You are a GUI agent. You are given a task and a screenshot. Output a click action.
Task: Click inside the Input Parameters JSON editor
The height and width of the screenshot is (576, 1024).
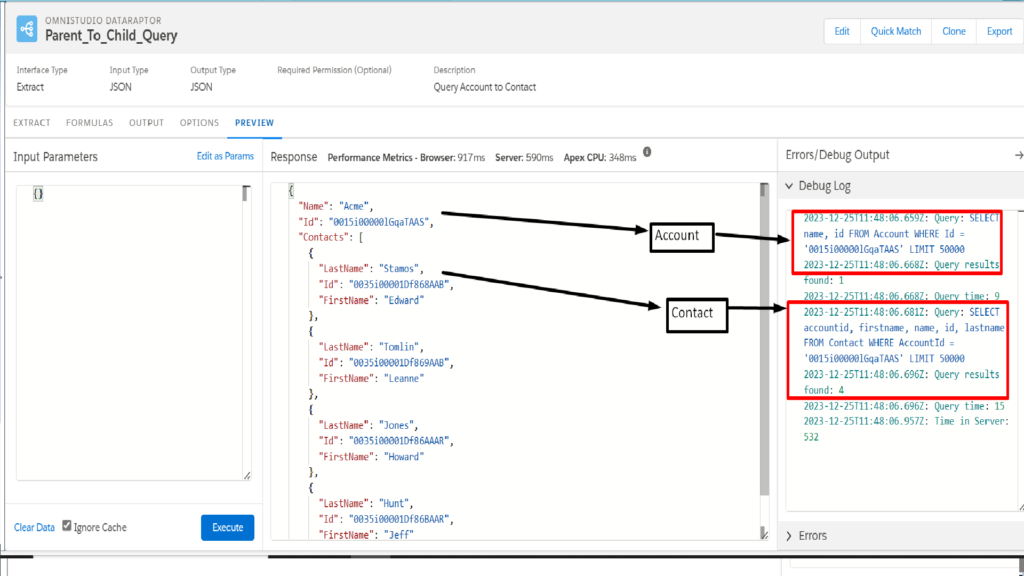point(133,332)
